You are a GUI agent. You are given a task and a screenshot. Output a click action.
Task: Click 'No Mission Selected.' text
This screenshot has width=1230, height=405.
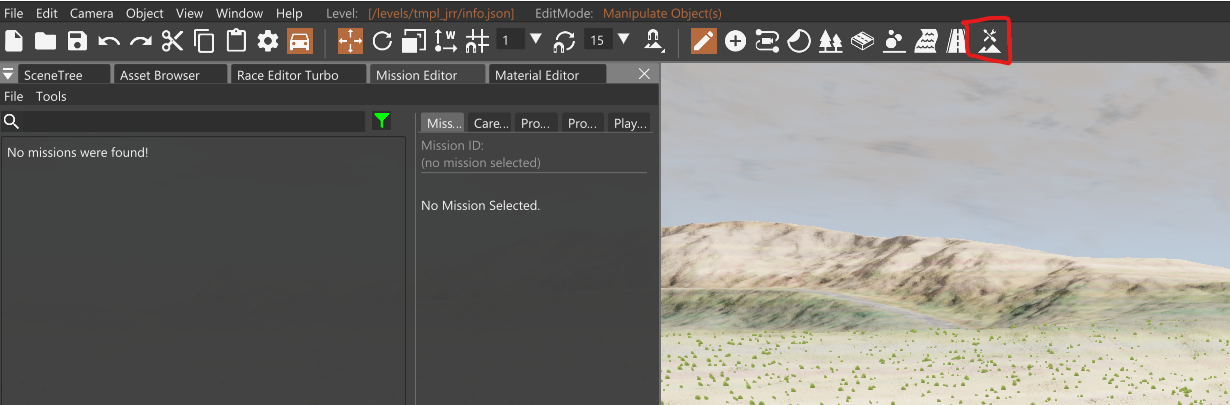(x=480, y=205)
